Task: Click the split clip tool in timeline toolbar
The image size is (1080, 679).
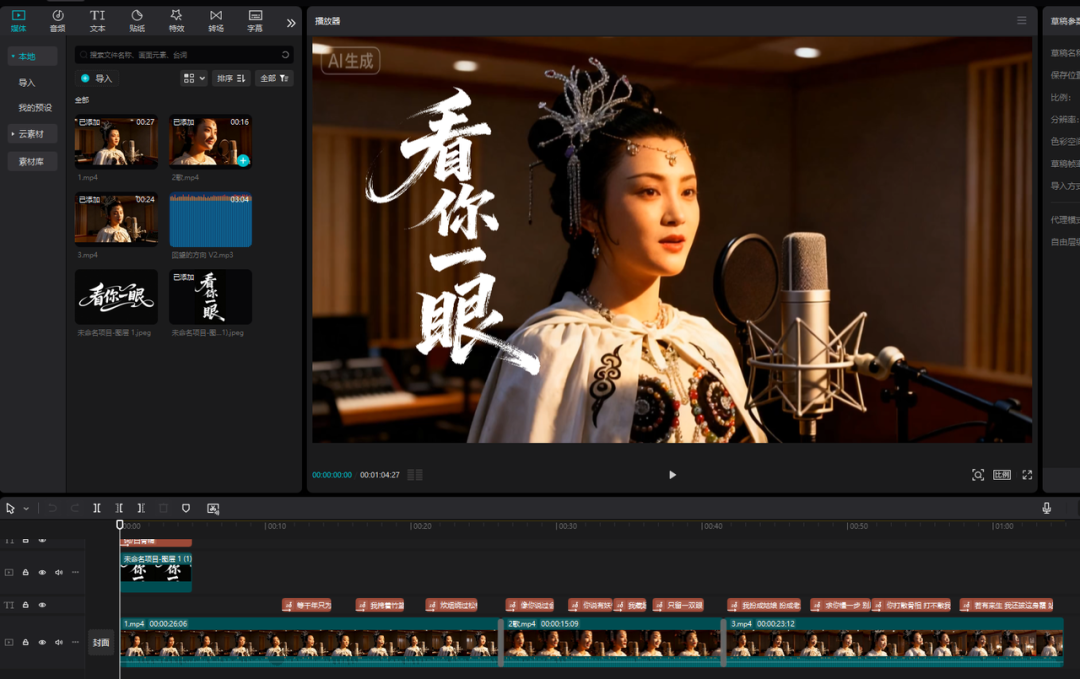Action: pyautogui.click(x=97, y=508)
